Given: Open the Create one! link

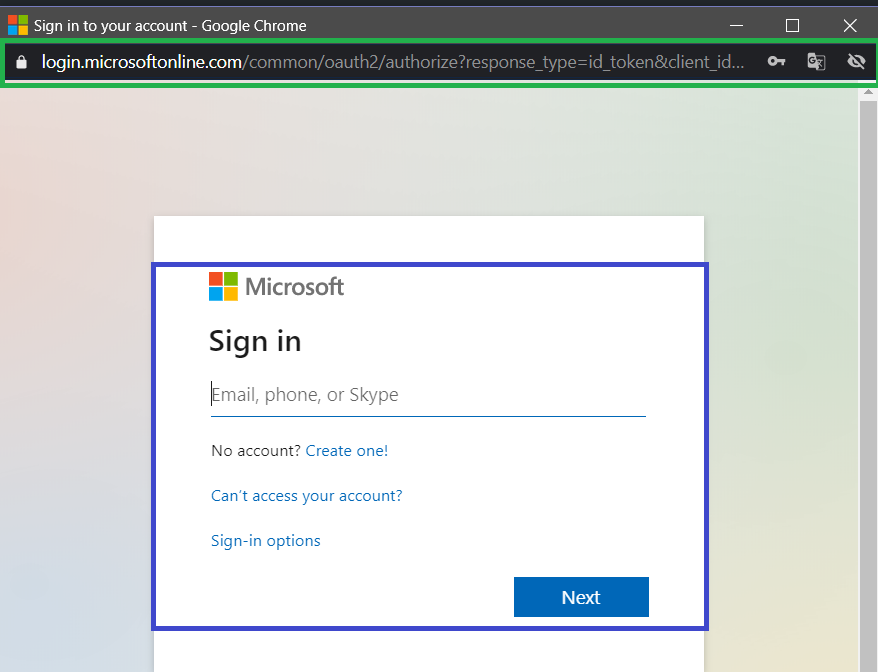Looking at the screenshot, I should click(x=347, y=451).
